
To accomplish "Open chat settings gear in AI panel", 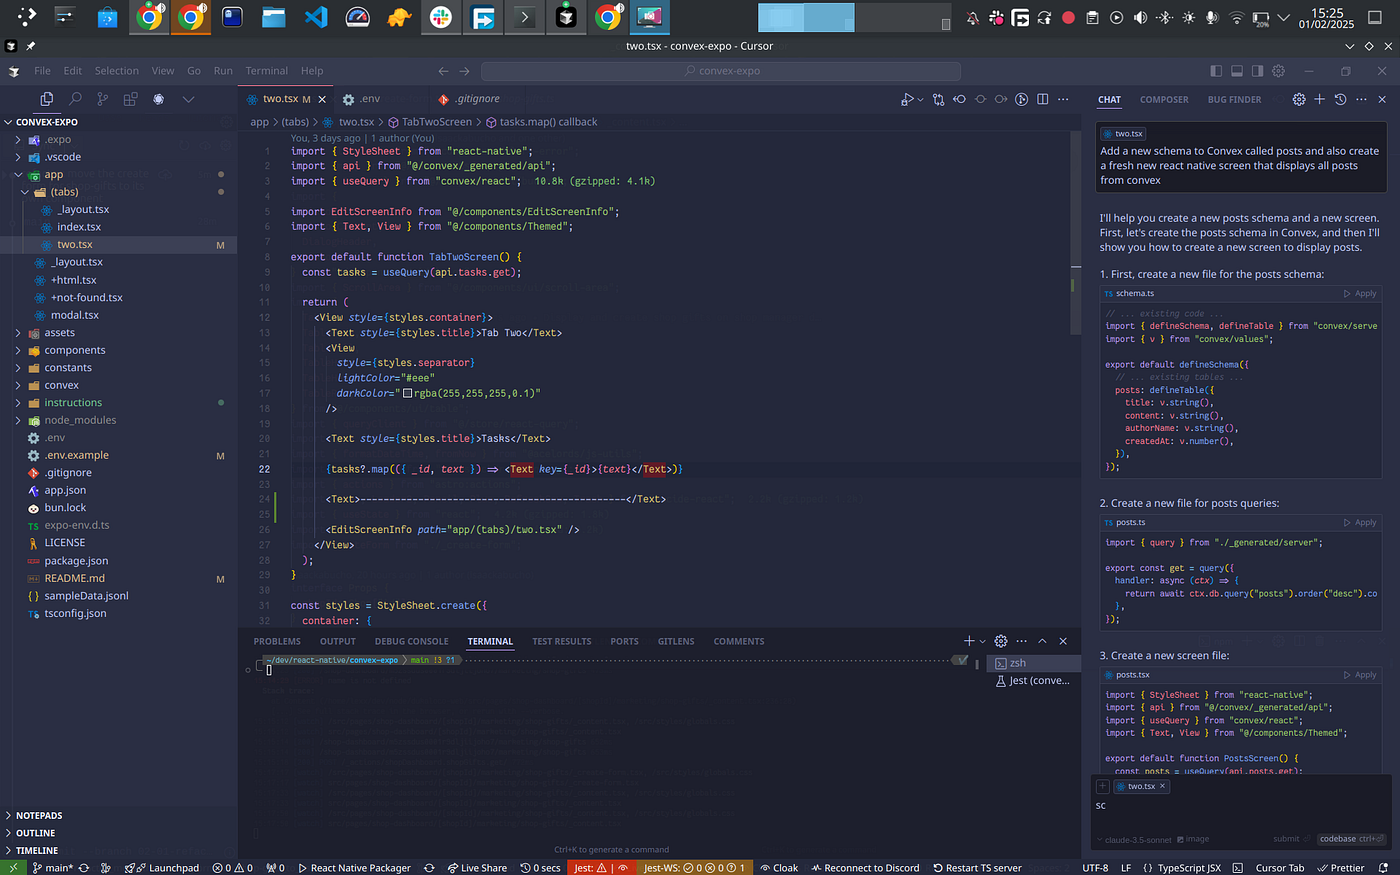I will point(1298,99).
